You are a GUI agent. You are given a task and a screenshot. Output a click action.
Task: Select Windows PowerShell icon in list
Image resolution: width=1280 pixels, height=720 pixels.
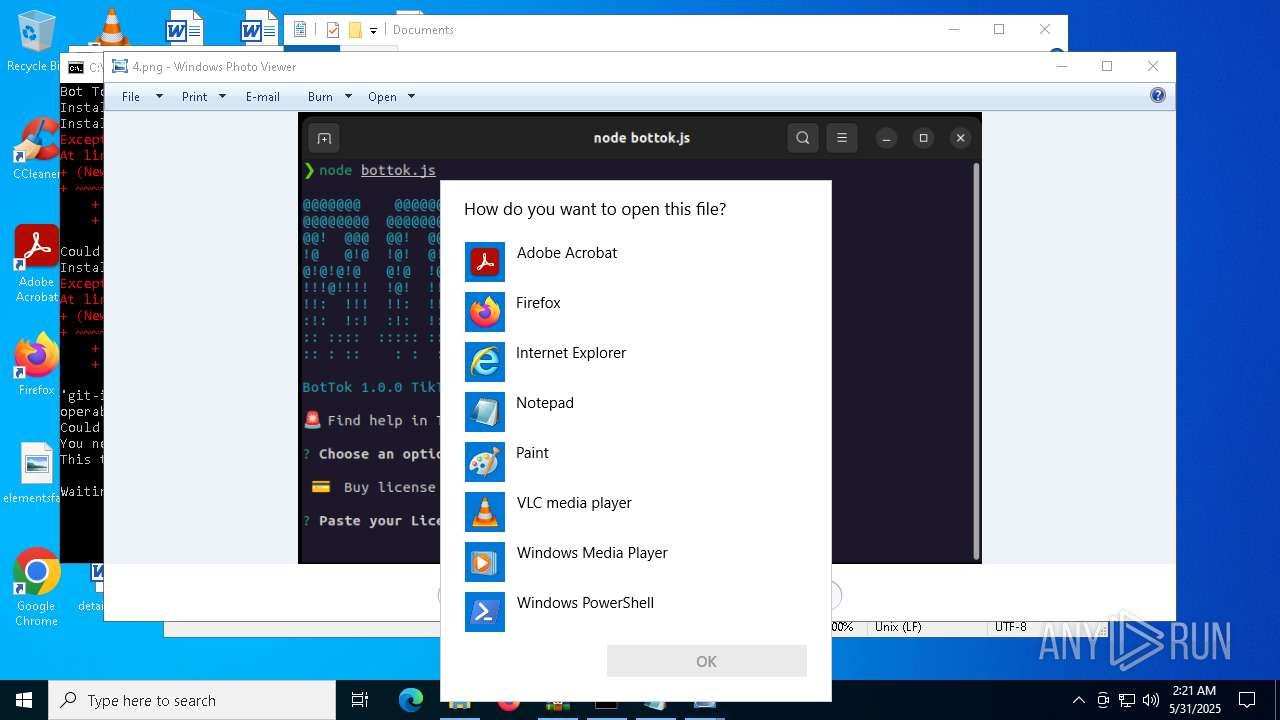tap(485, 612)
